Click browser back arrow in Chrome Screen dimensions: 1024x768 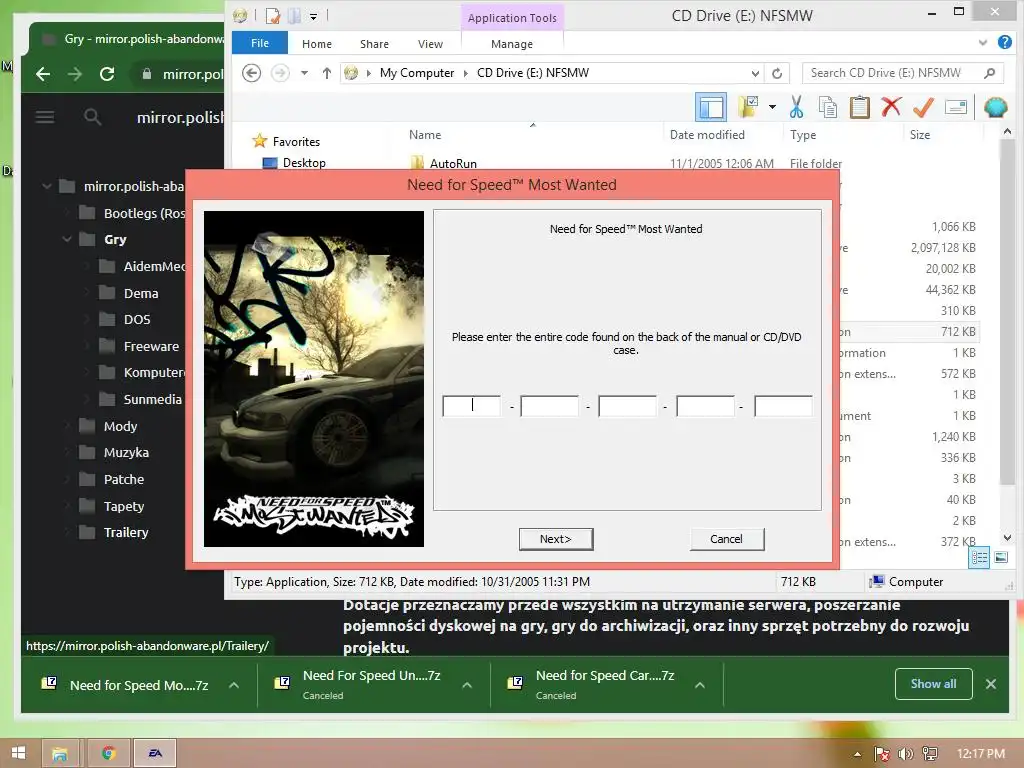[43, 74]
